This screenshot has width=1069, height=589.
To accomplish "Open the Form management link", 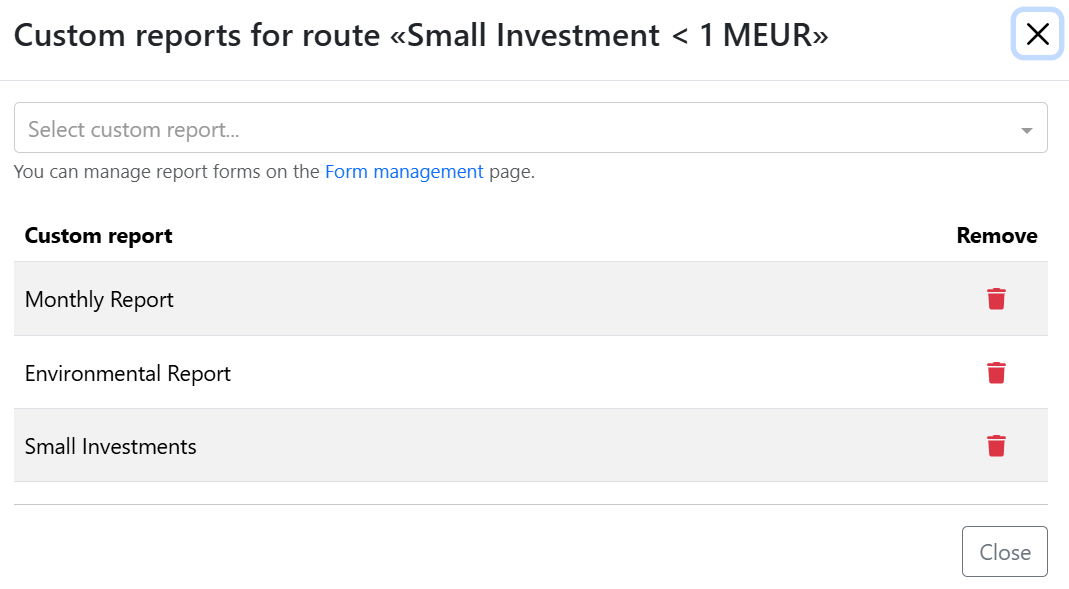I will pos(404,172).
